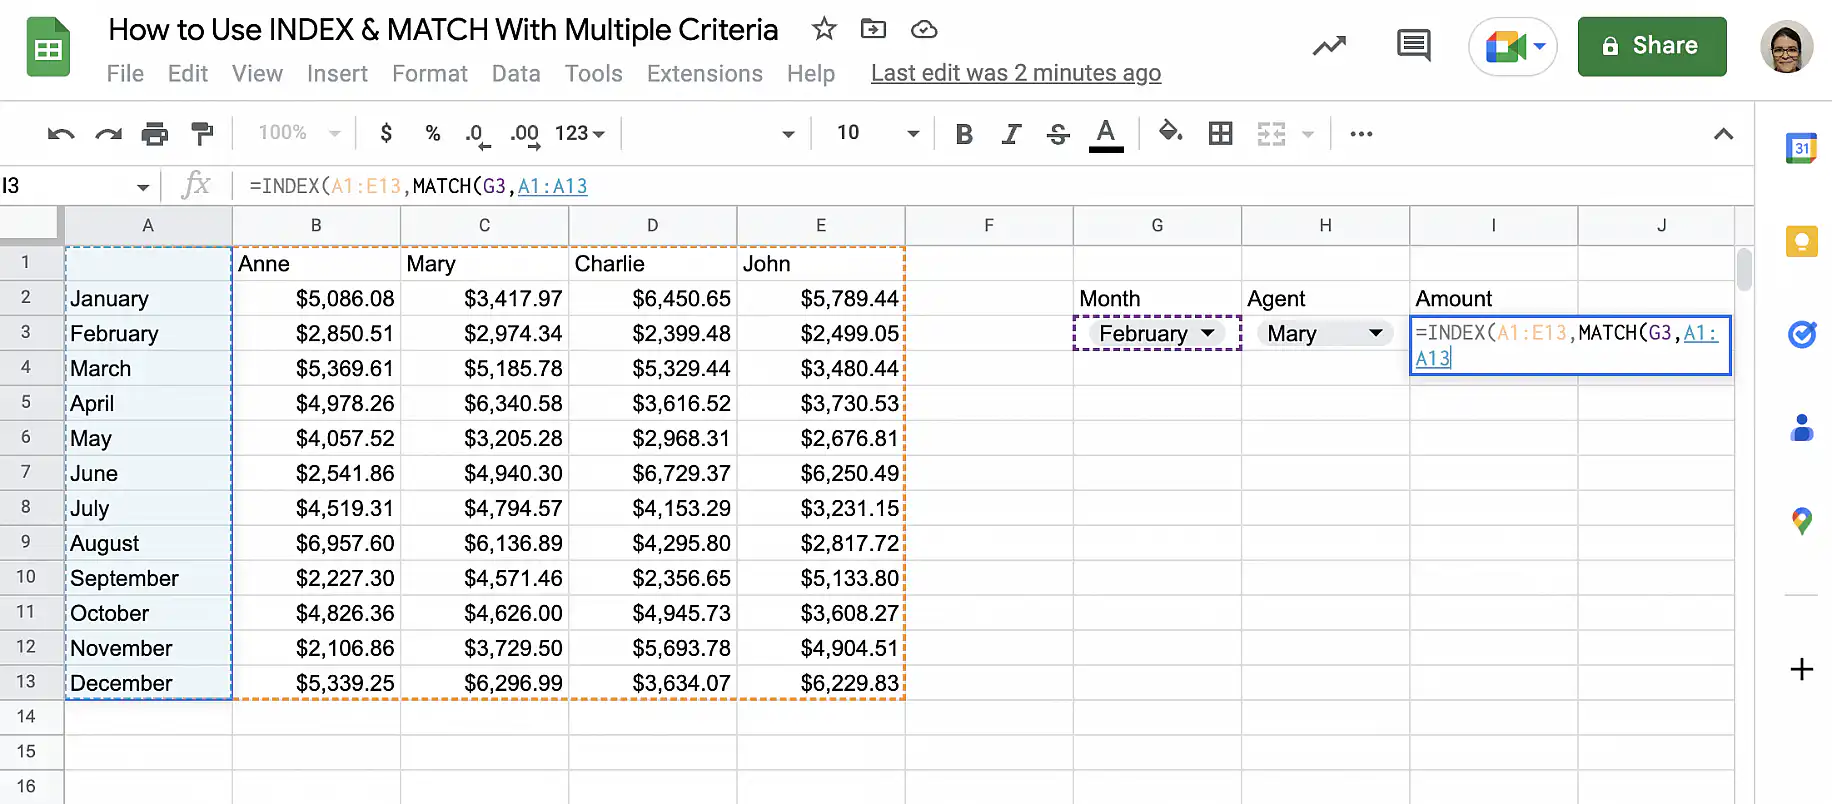Click the Merge cells icon
1832x804 pixels.
click(x=1271, y=133)
